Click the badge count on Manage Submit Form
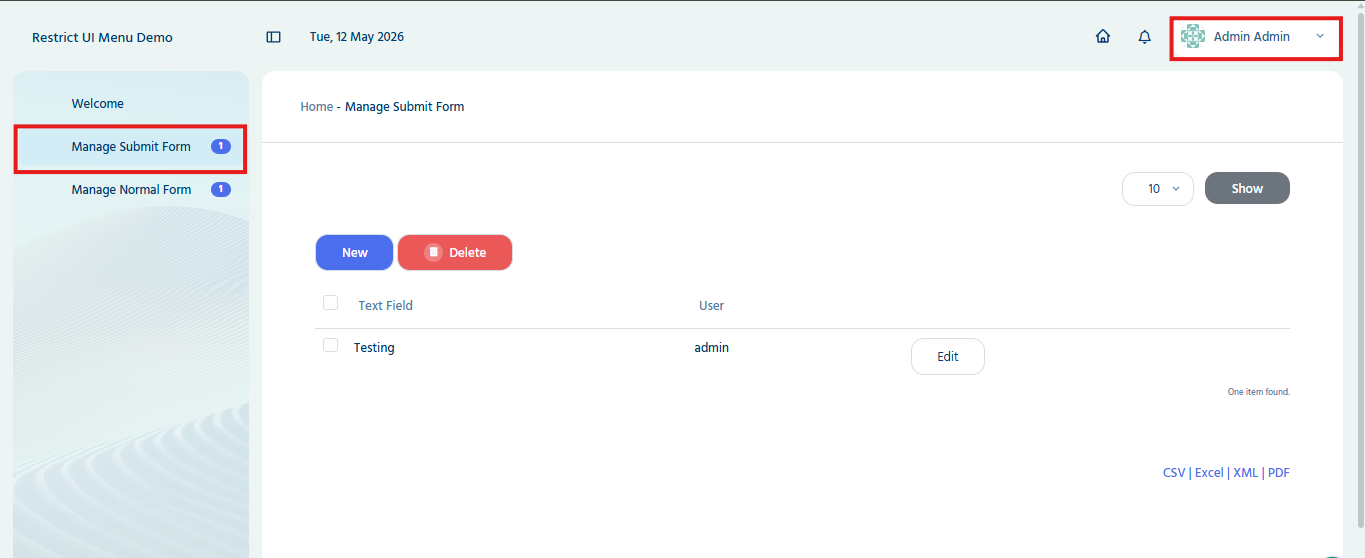1365x558 pixels. click(x=221, y=147)
